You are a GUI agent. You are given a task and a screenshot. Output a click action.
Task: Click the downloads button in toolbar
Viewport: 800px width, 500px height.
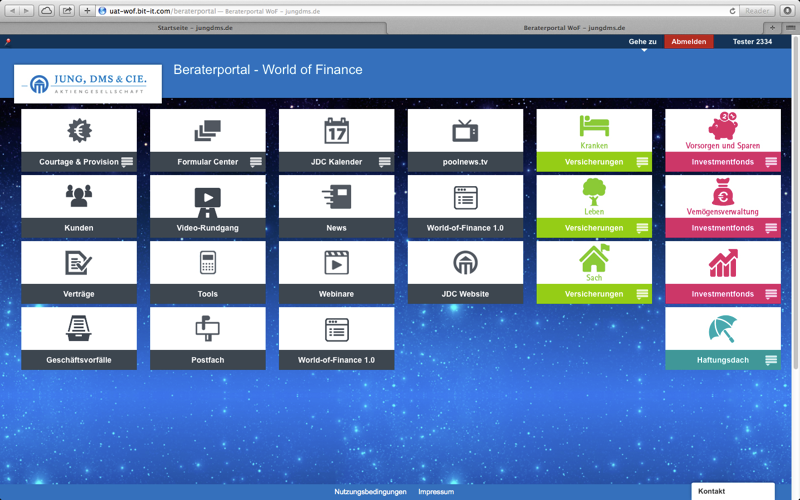[788, 11]
